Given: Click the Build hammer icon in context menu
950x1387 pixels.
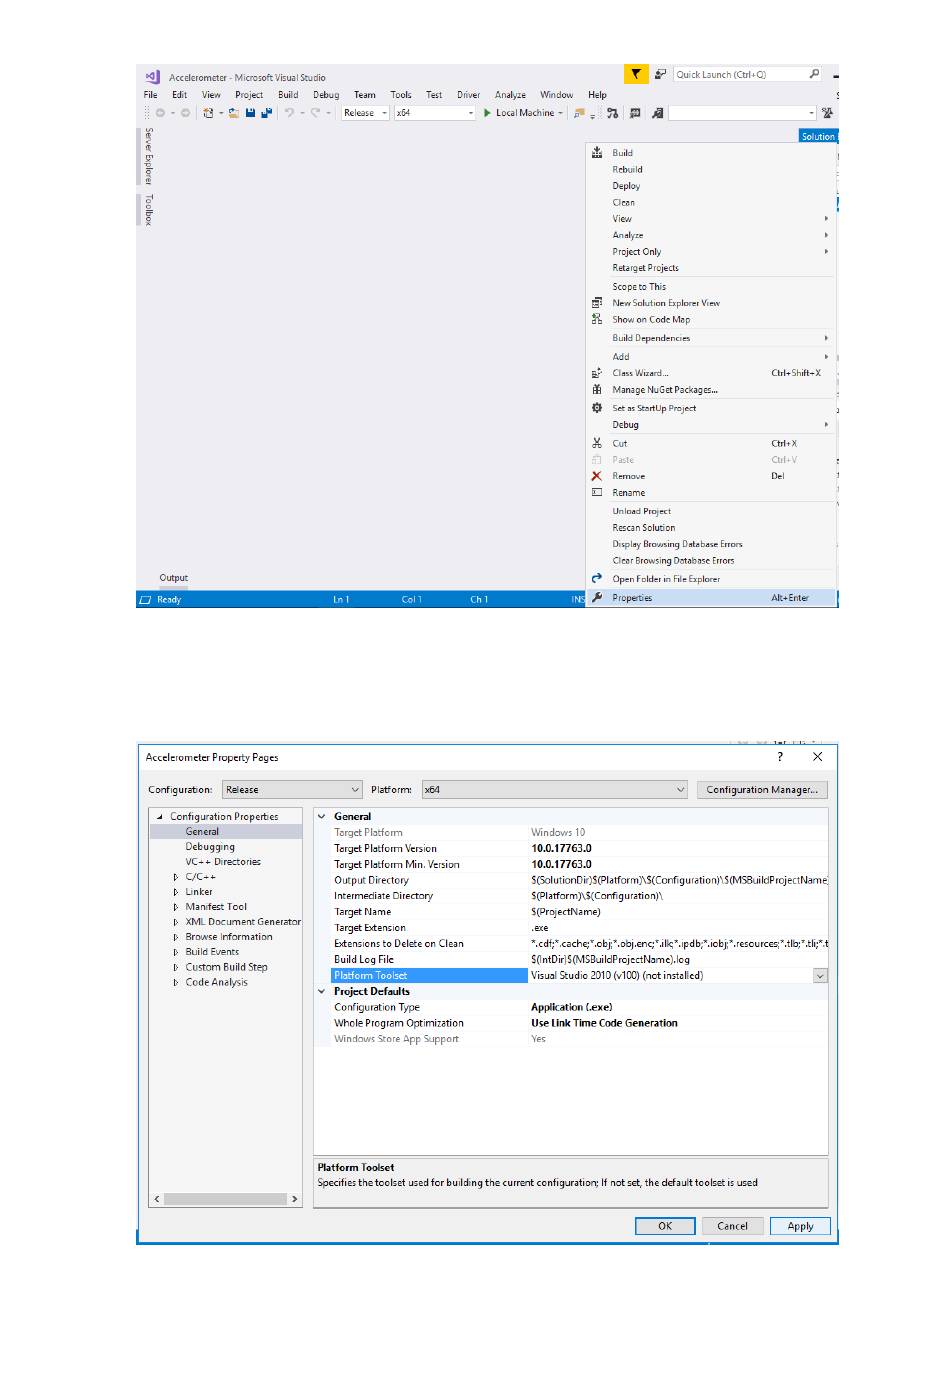Looking at the screenshot, I should (597, 152).
